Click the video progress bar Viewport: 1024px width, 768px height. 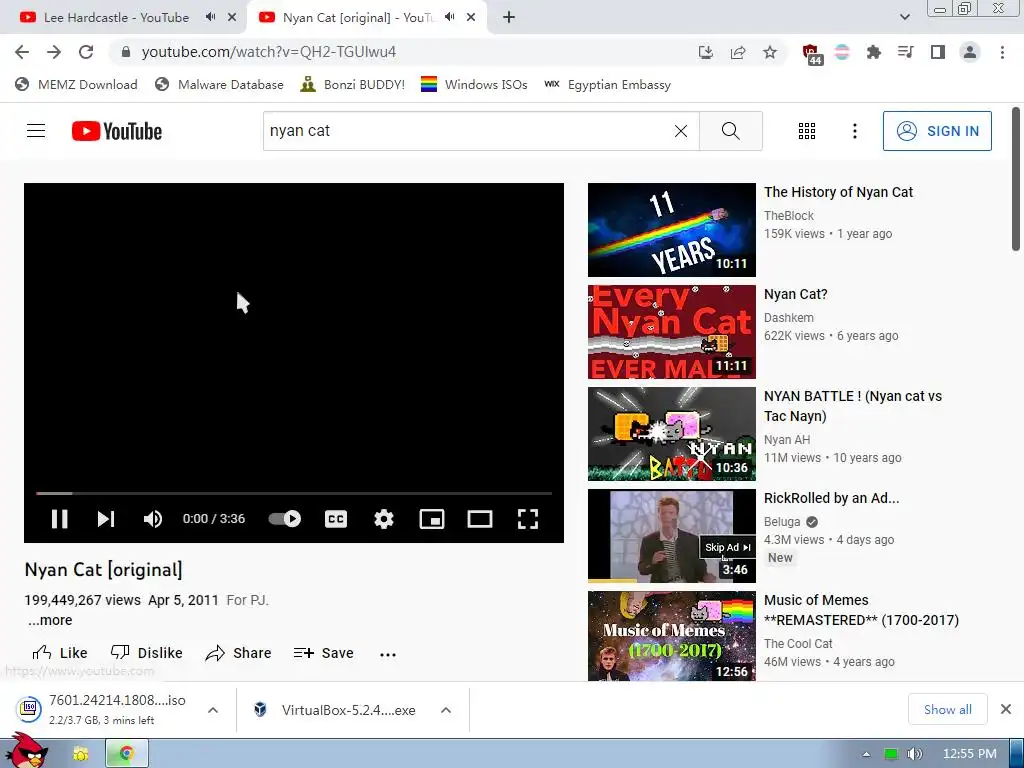click(294, 493)
